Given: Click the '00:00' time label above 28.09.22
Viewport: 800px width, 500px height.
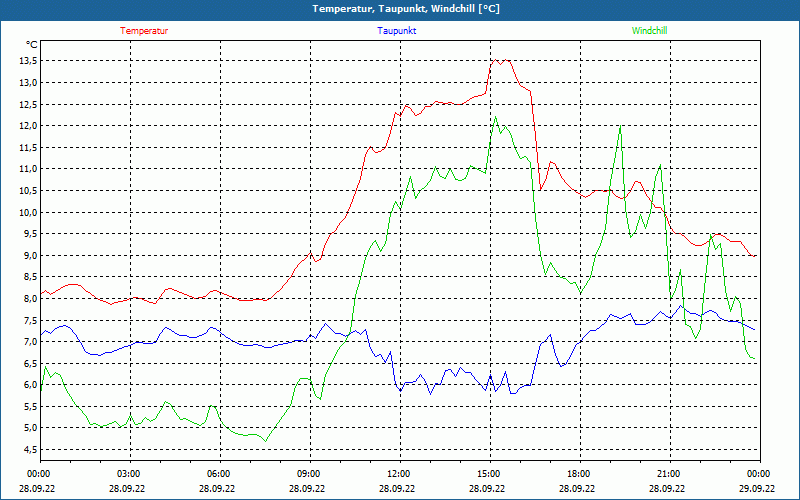Looking at the screenshot, I should click(x=40, y=473).
